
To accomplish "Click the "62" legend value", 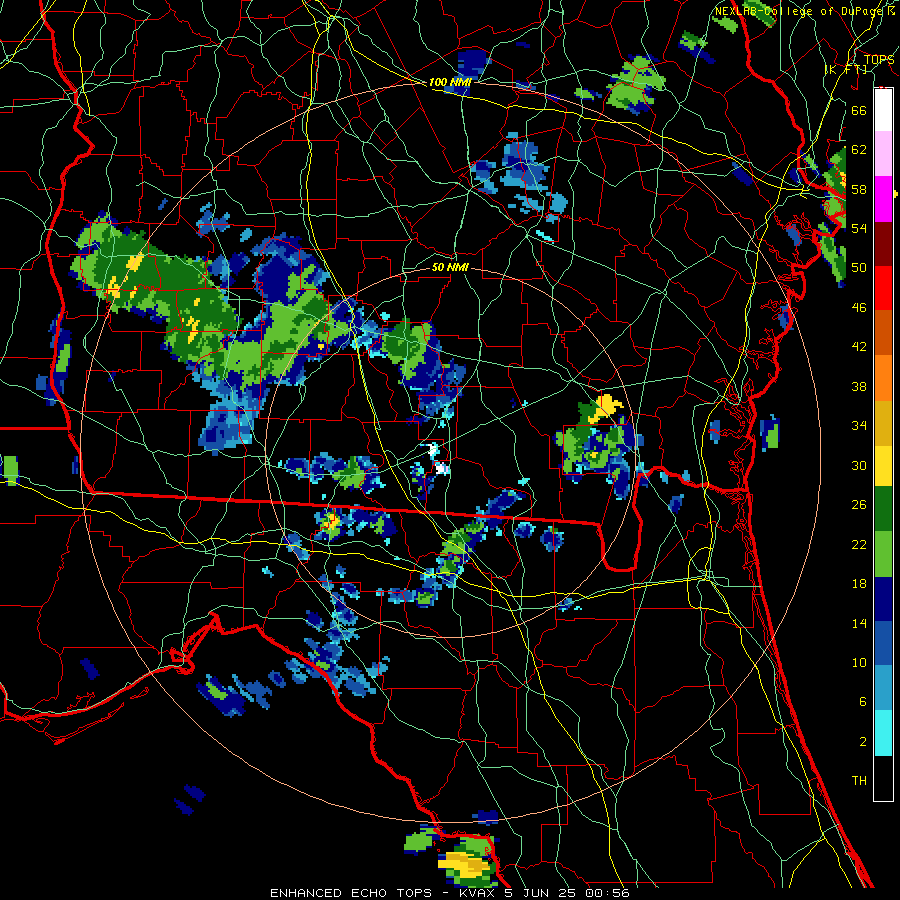I will tap(859, 150).
